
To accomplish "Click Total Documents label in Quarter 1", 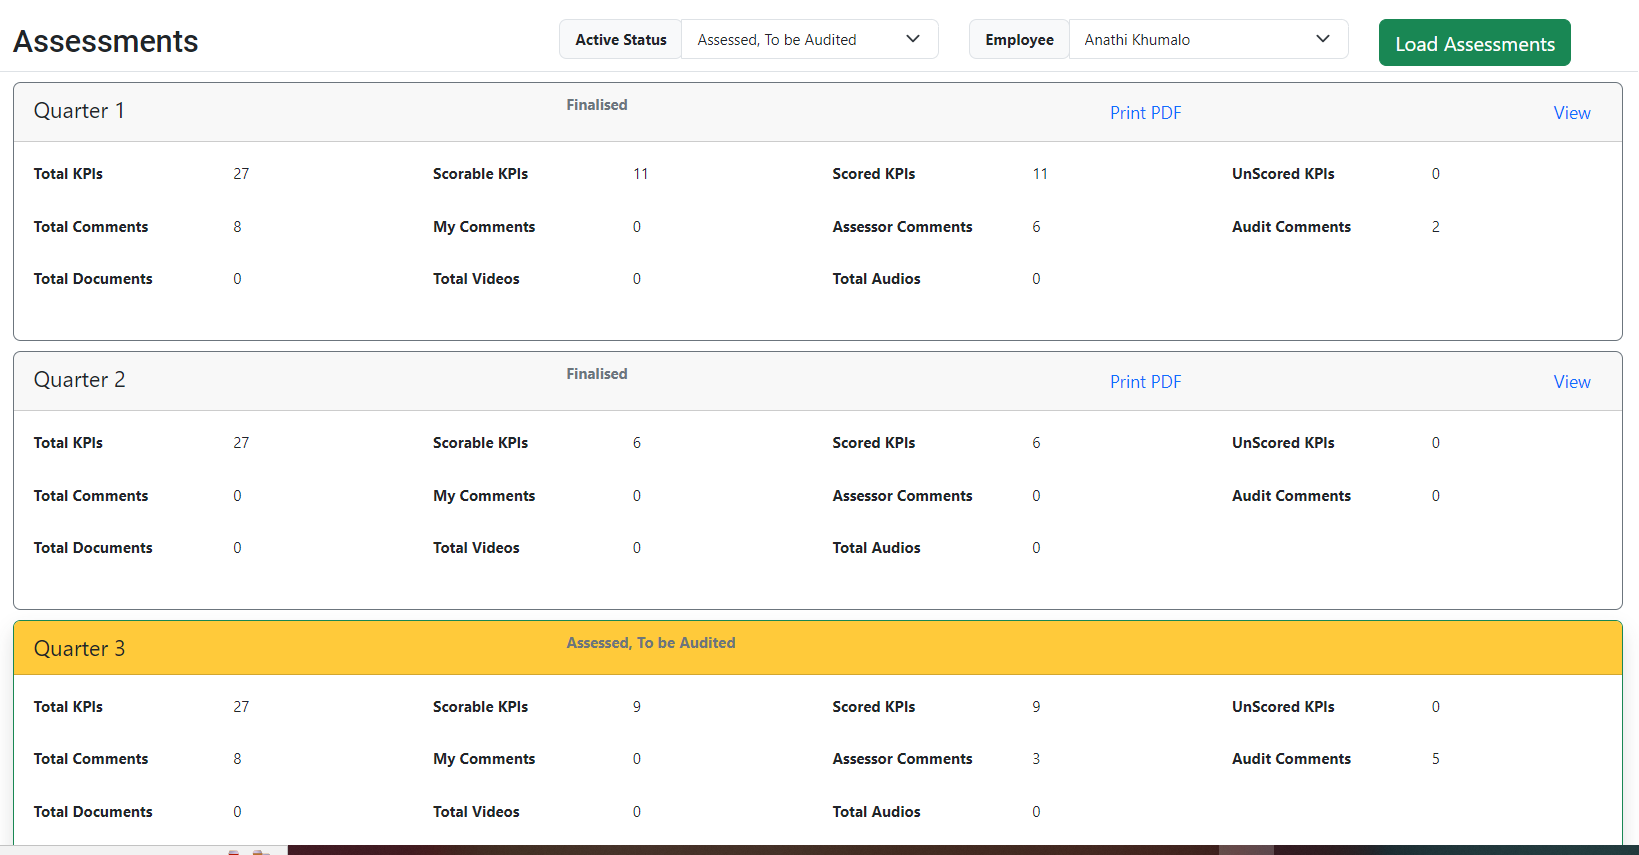I will [x=93, y=279].
